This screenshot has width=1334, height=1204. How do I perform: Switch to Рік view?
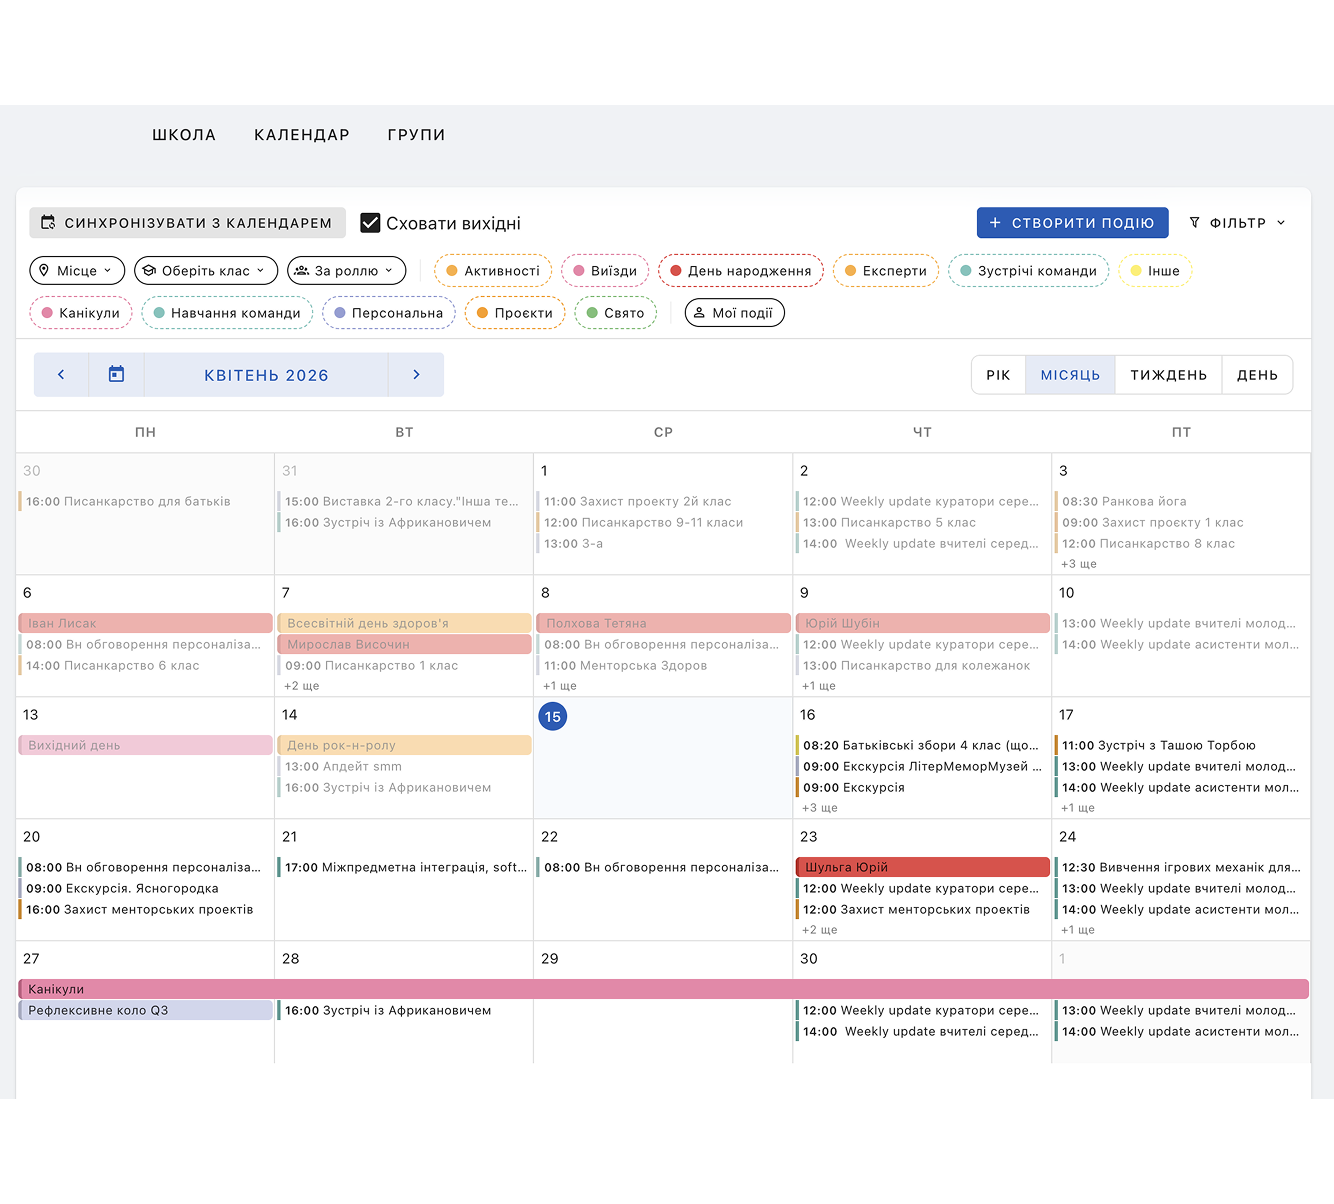[x=998, y=375]
